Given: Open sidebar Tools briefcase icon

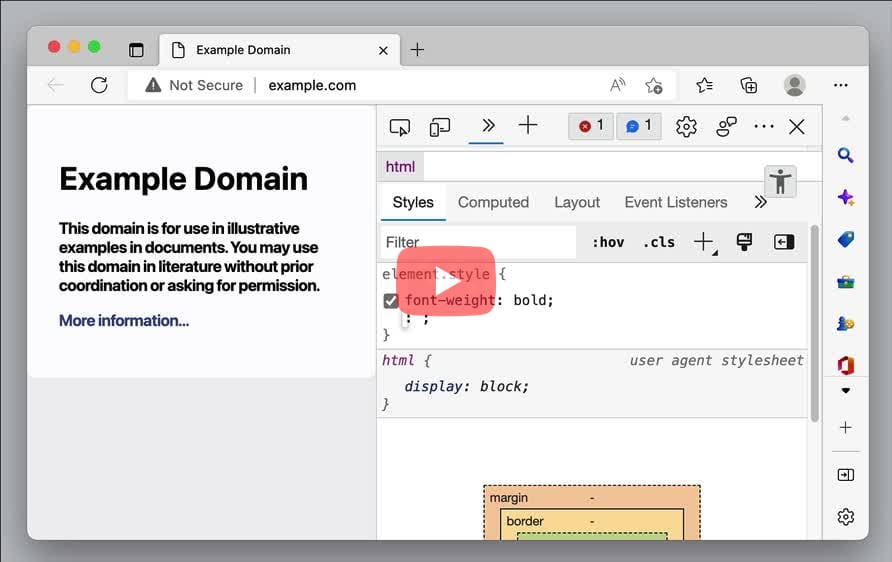Looking at the screenshot, I should click(x=846, y=282).
